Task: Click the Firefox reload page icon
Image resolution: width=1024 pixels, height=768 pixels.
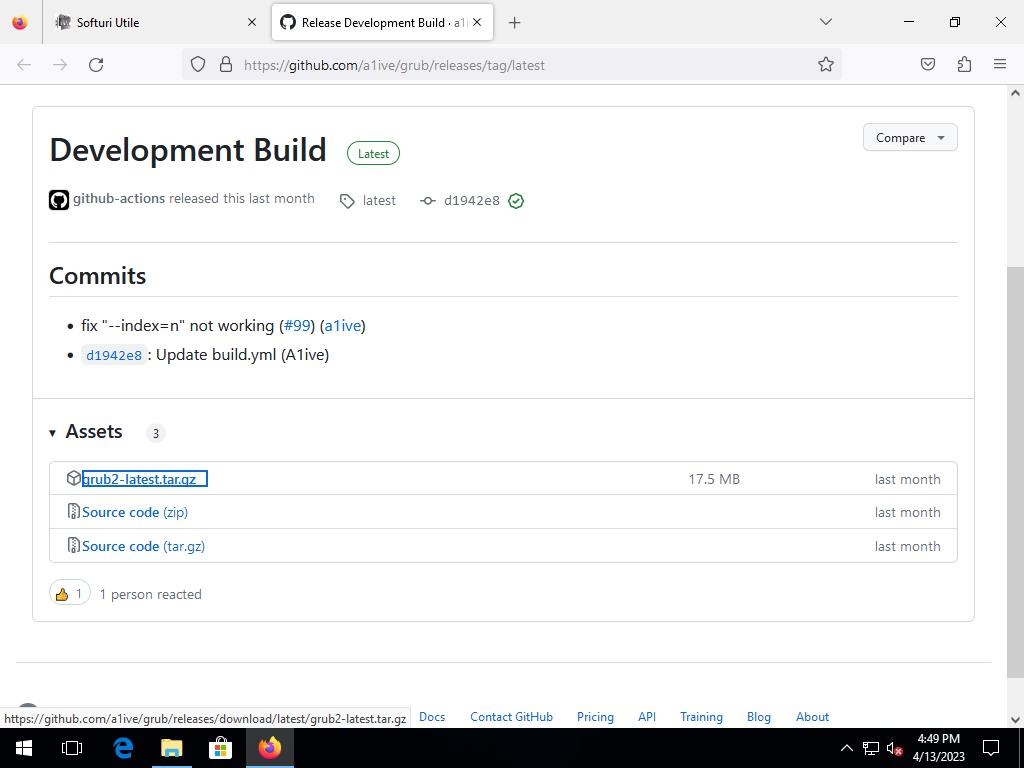Action: [96, 65]
